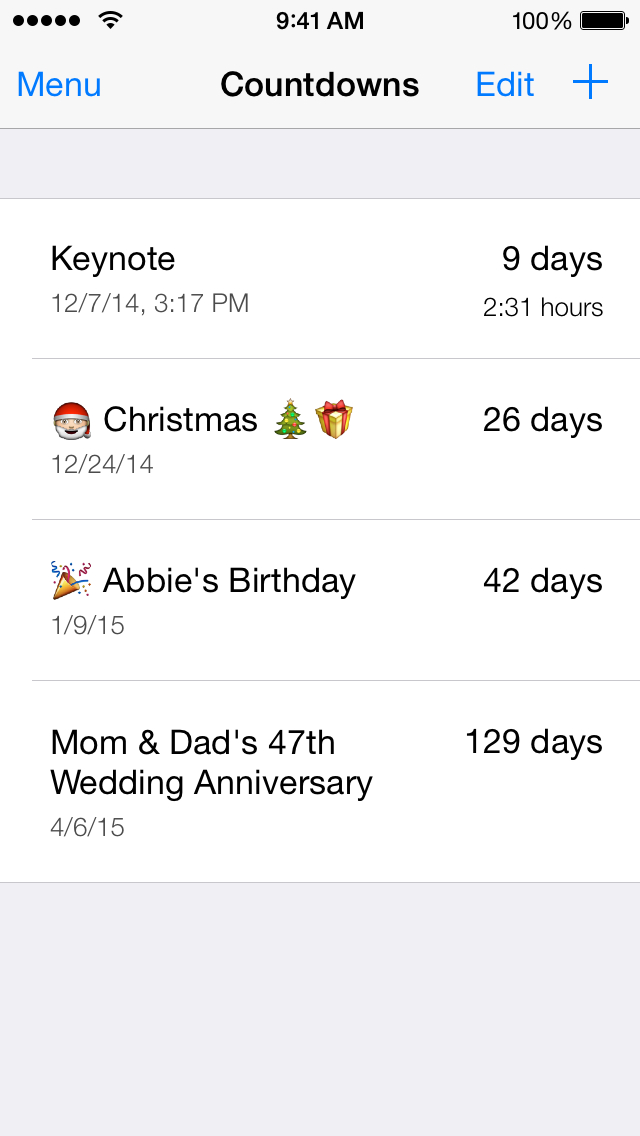Viewport: 640px width, 1136px height.
Task: Tap the 9 days remaining label
Action: pos(552,259)
